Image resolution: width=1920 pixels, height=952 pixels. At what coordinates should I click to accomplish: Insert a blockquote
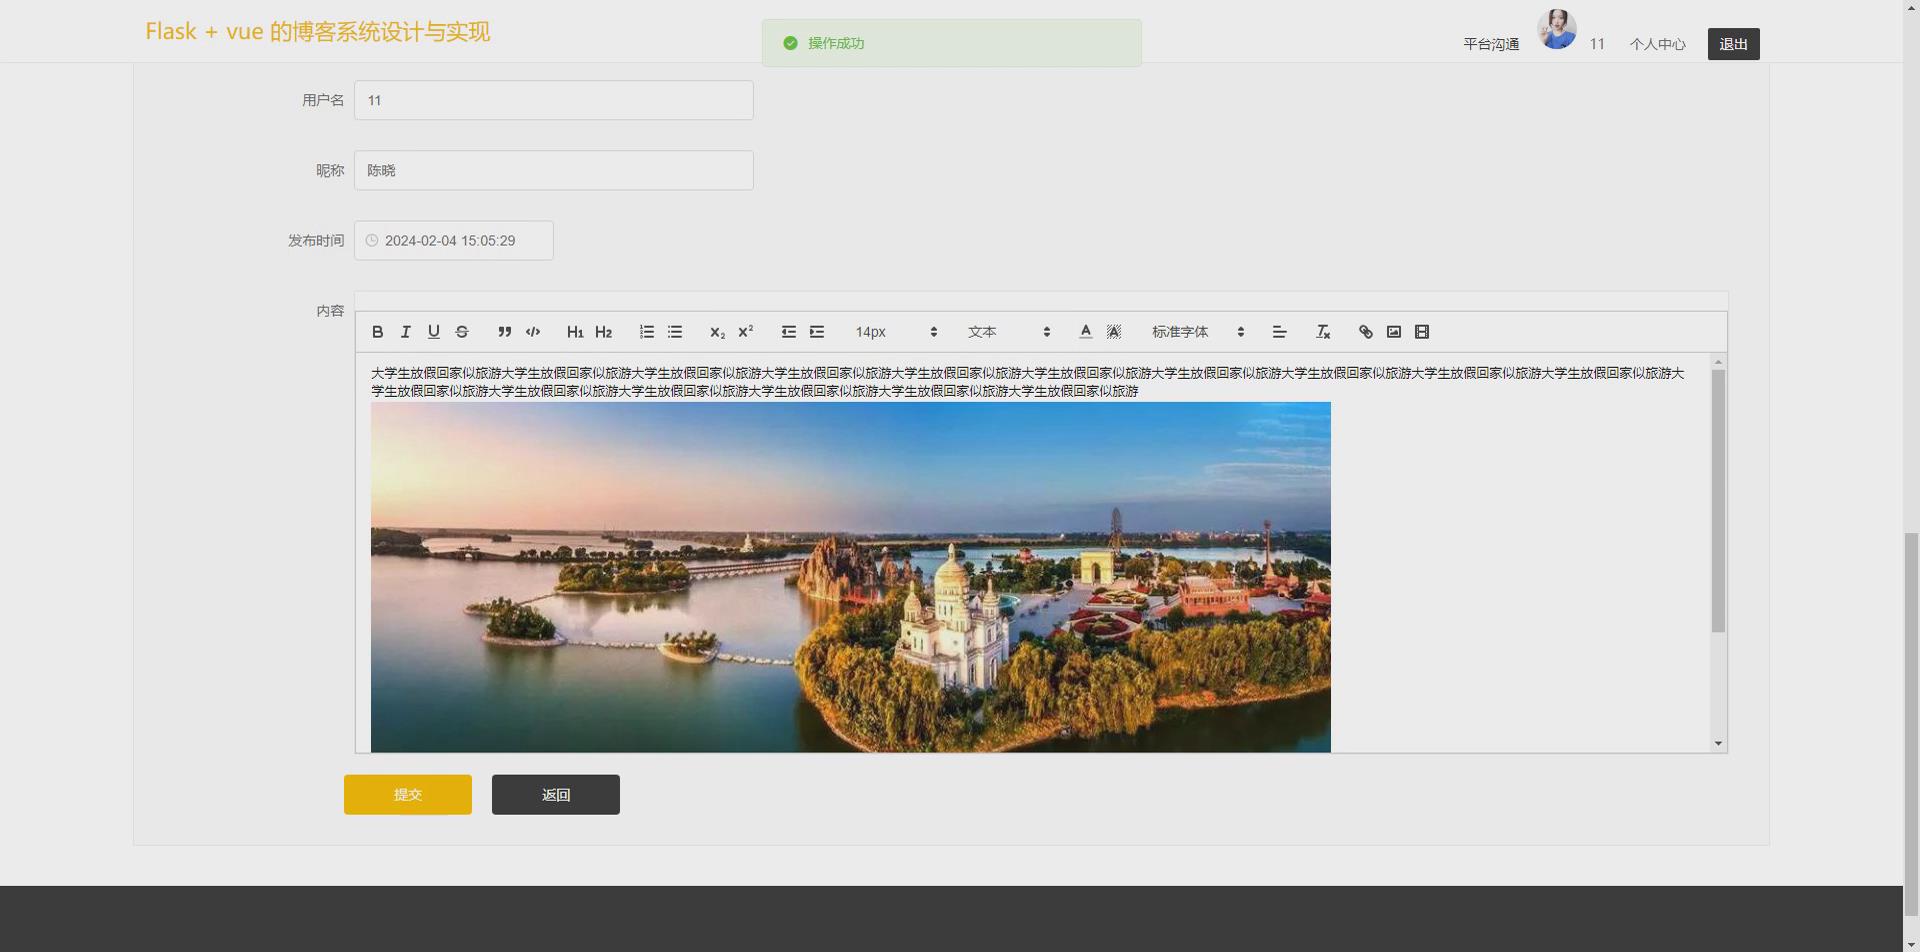click(x=505, y=332)
